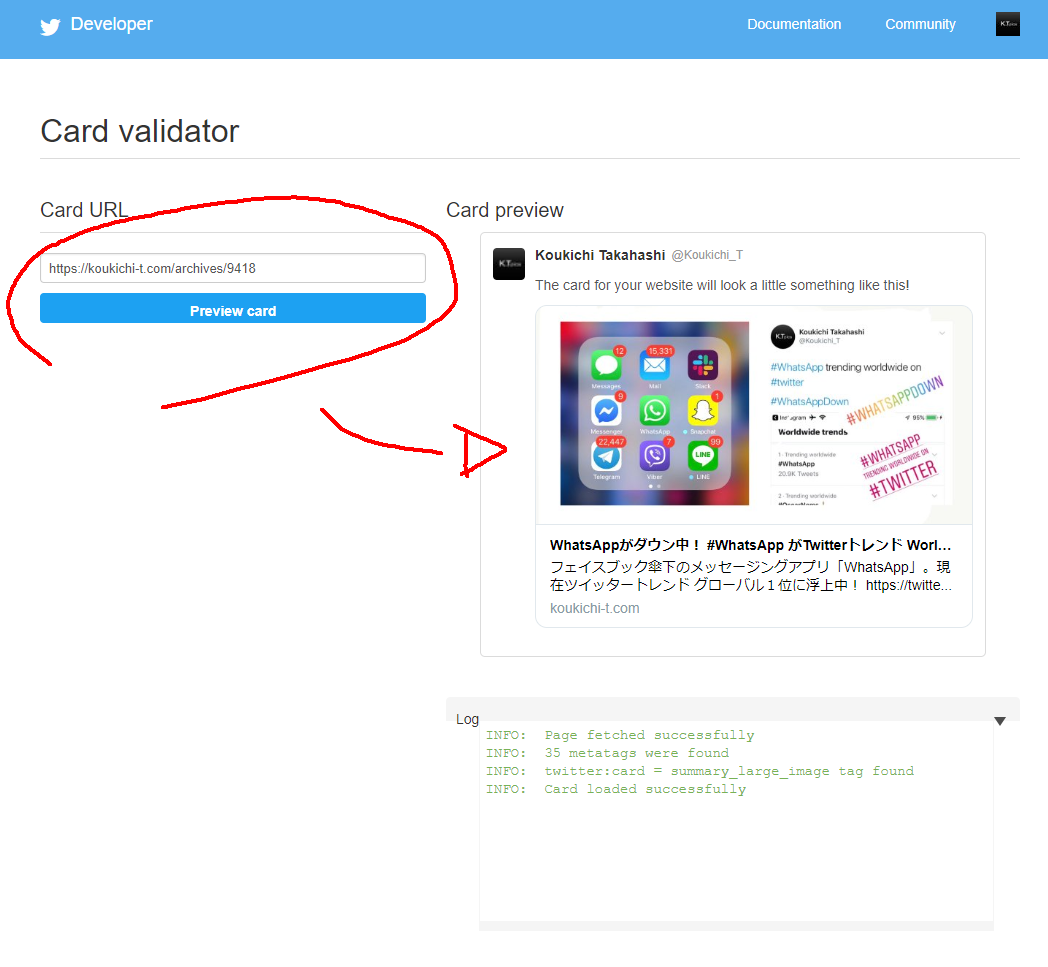Open the WhatsAppがダウン中 card title link
The height and width of the screenshot is (967, 1048).
point(749,545)
